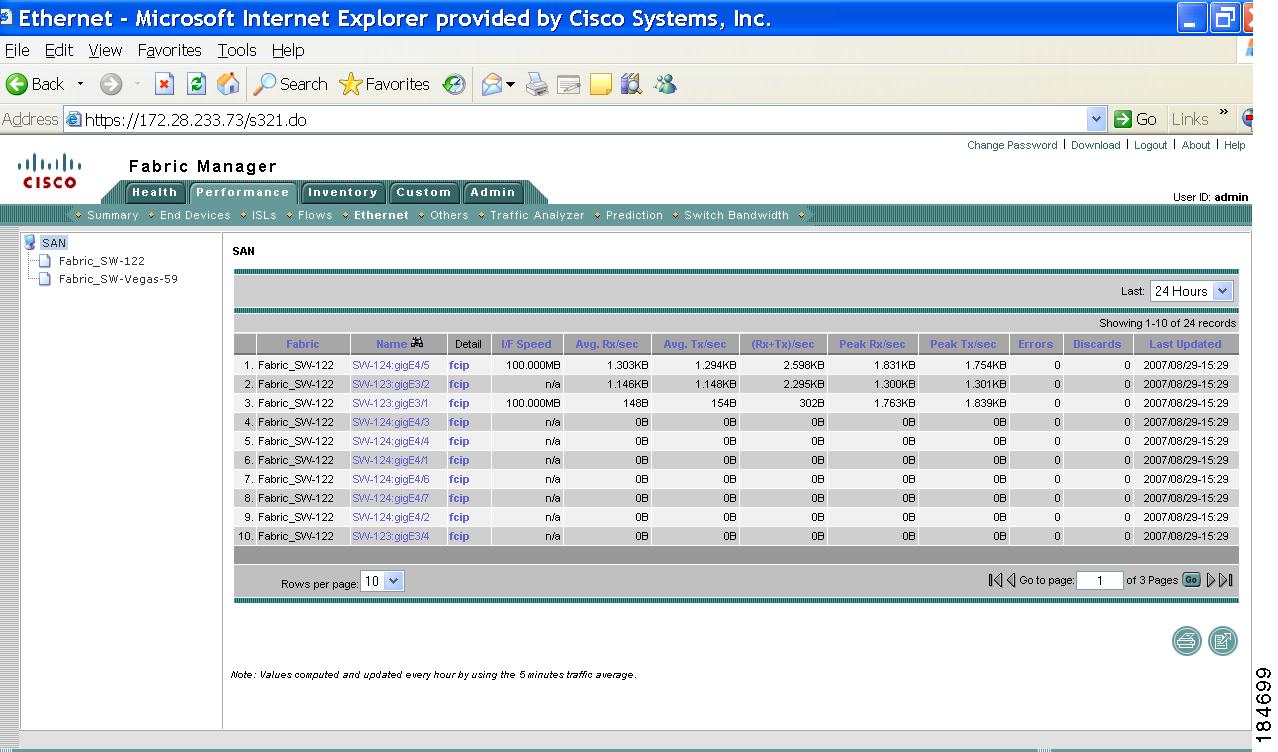This screenshot has width=1278, height=752.
Task: Click the IE Home toolbar icon
Action: click(228, 85)
